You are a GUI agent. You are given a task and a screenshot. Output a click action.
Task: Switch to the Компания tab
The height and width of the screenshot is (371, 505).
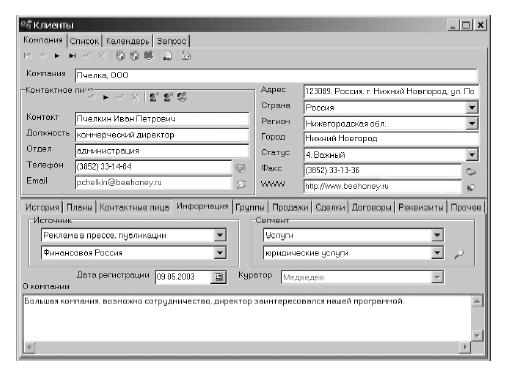(43, 40)
